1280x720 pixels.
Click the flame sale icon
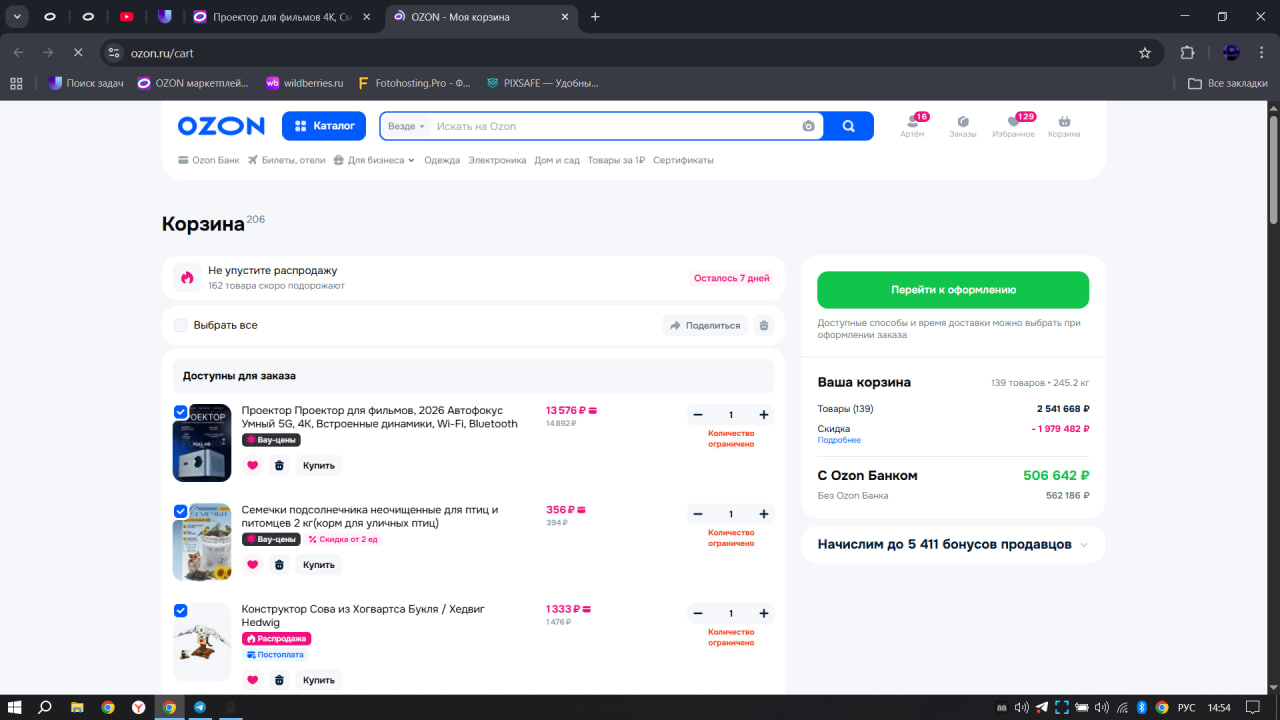pyautogui.click(x=187, y=277)
